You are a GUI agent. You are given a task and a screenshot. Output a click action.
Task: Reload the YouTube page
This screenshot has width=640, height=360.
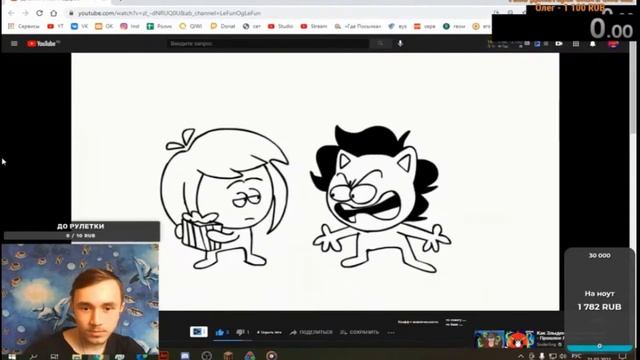[x=39, y=13]
